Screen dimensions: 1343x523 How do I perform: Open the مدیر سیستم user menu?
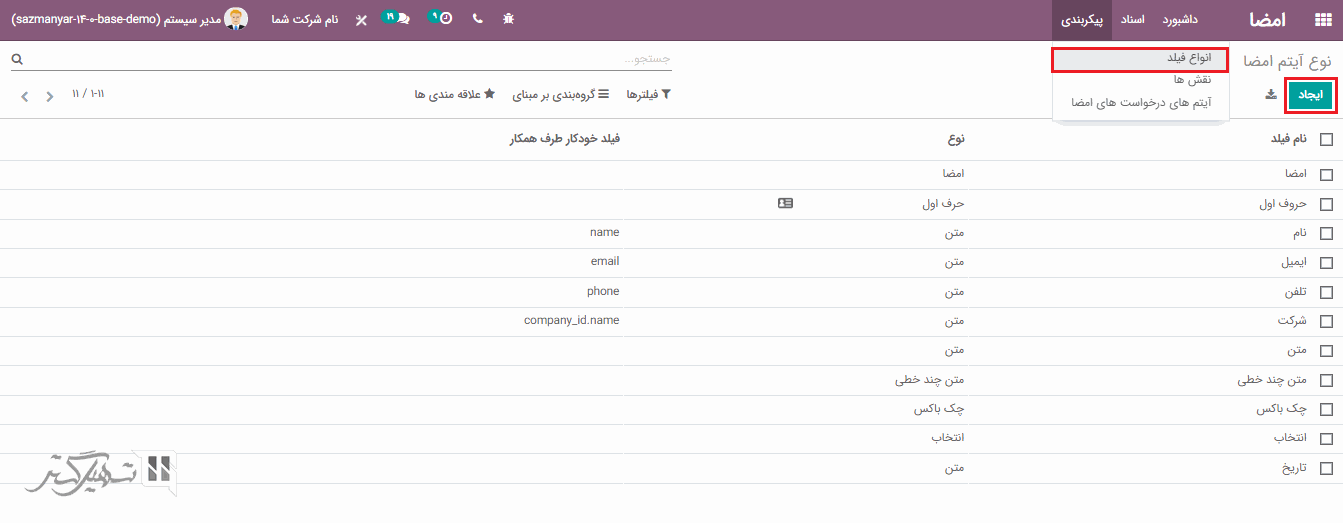[129, 19]
